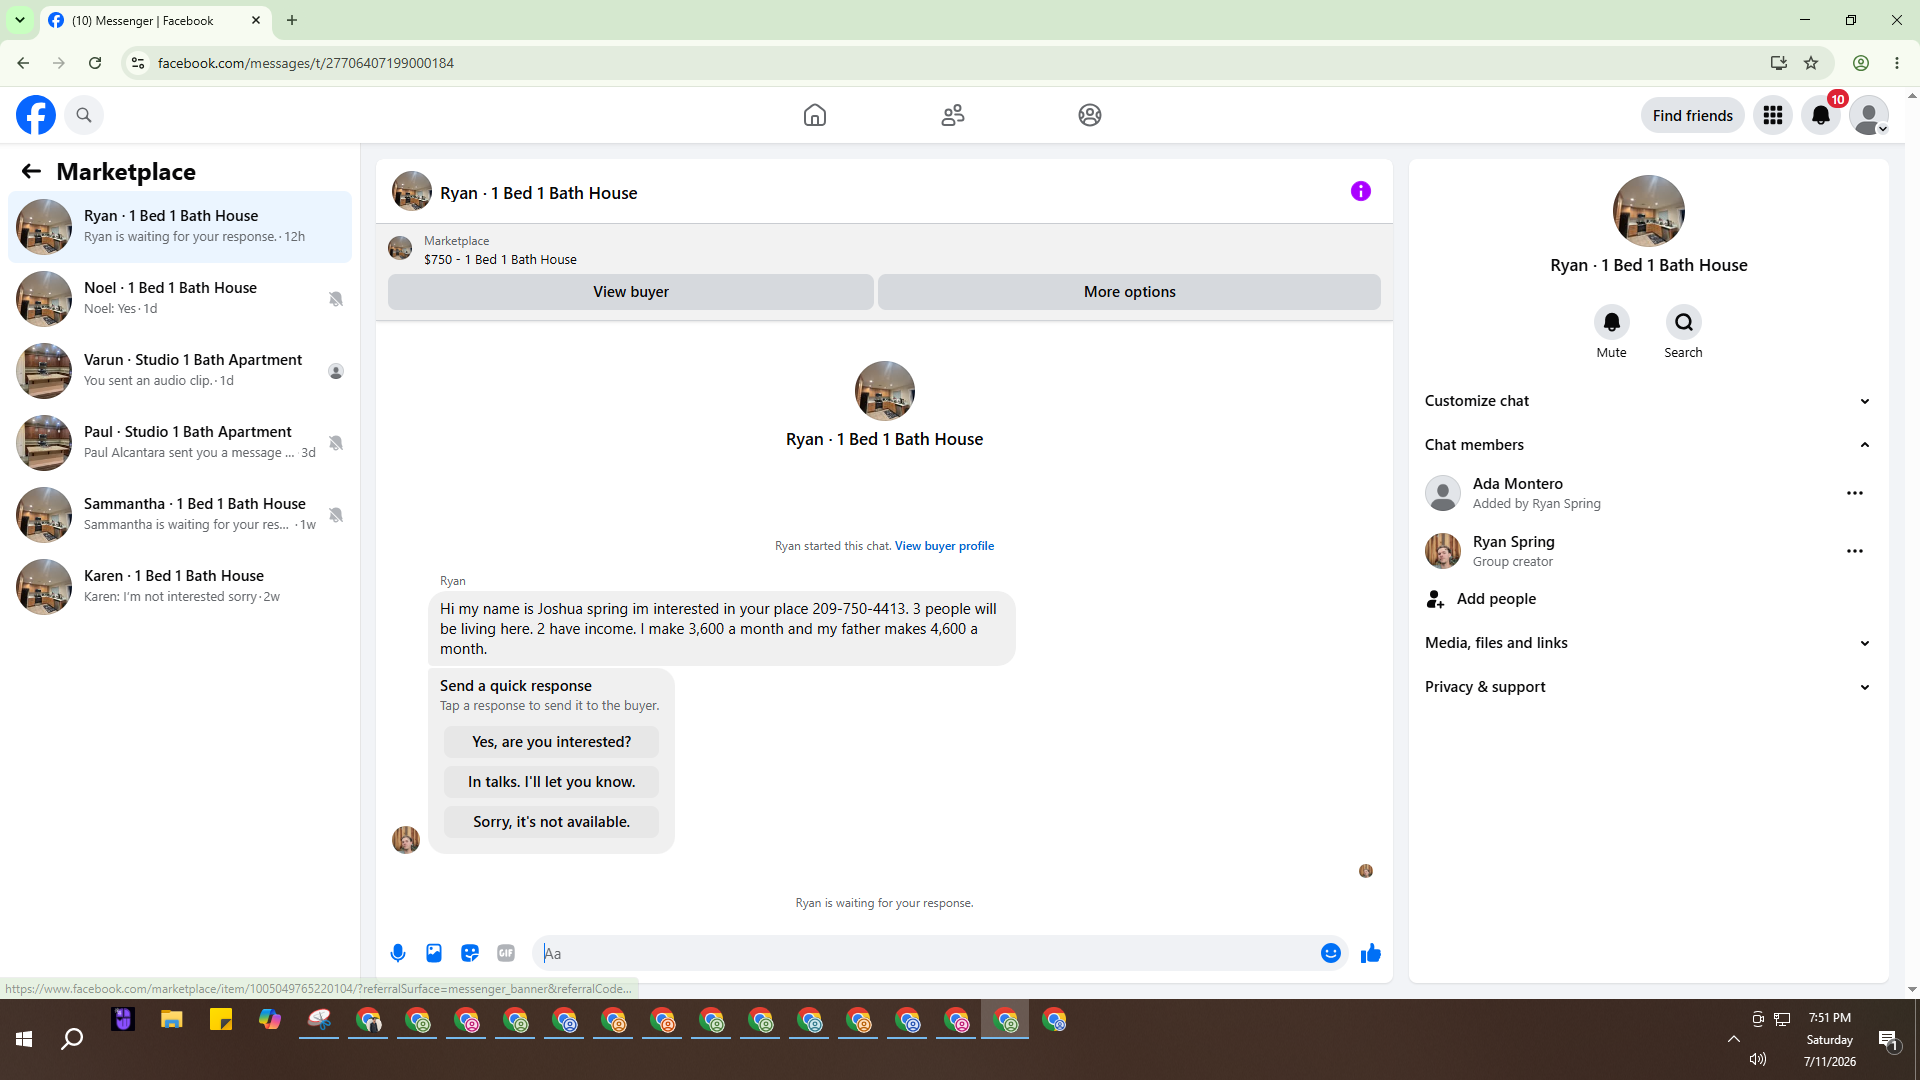Open the account profile menu
1920x1080 pixels.
(1869, 115)
